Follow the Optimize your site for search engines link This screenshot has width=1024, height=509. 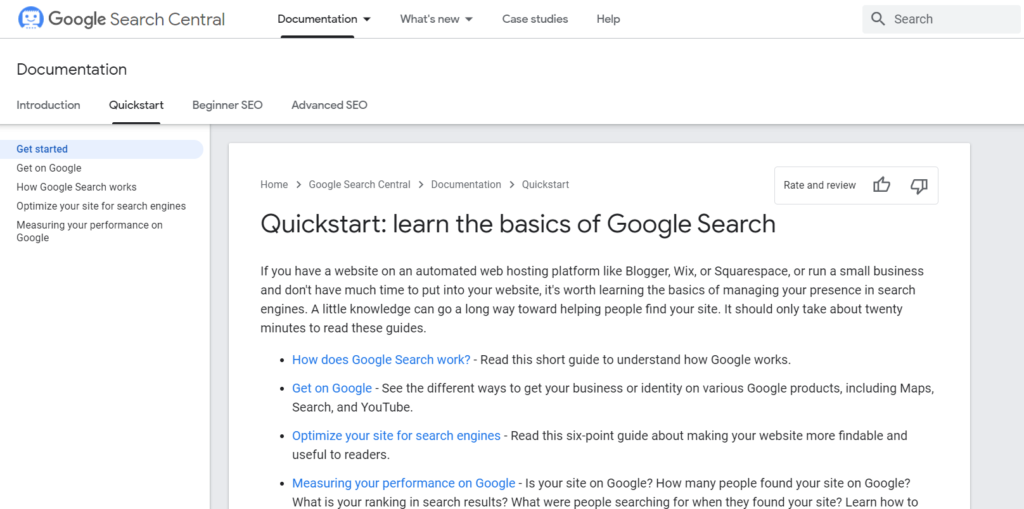pos(396,436)
